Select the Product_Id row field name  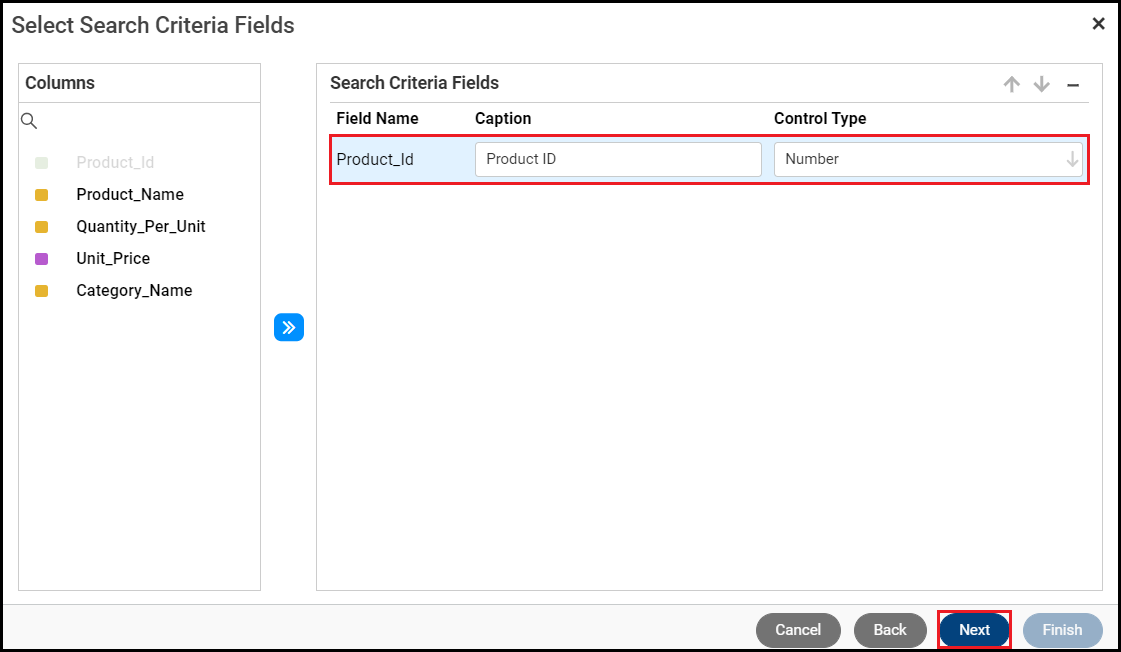pos(375,159)
